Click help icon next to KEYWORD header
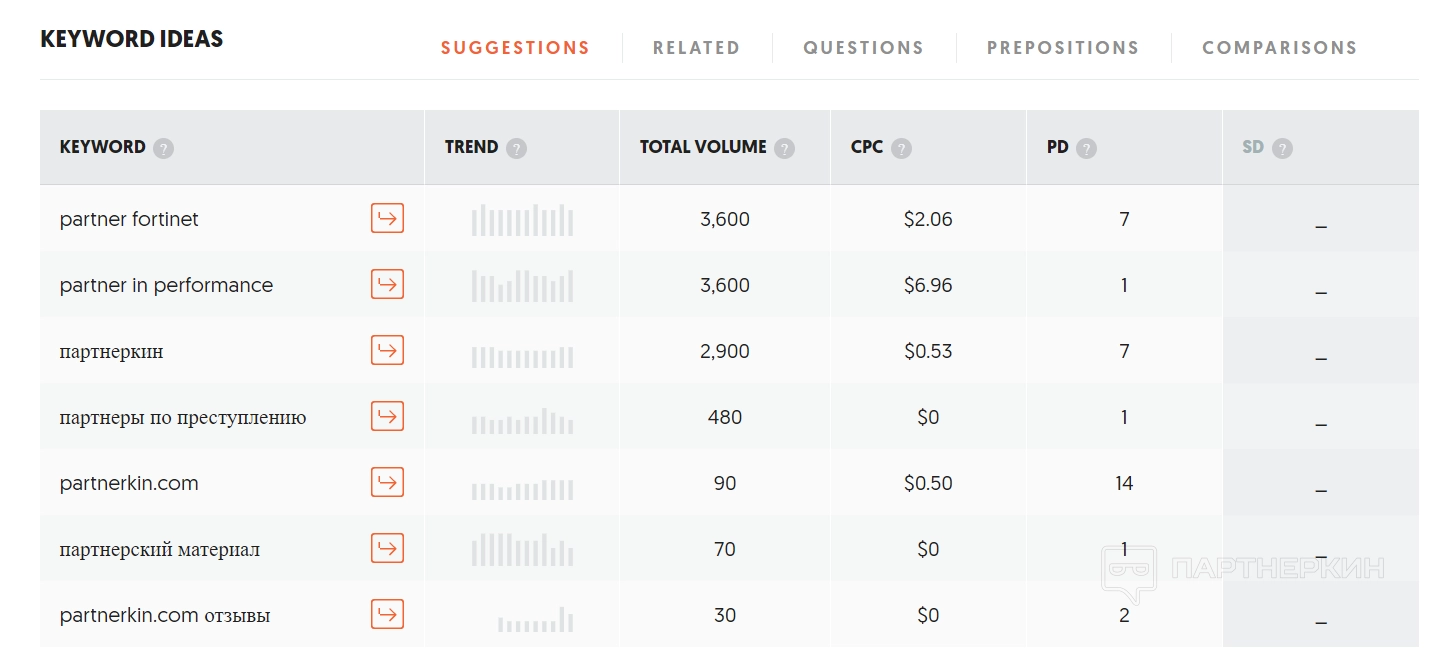The width and height of the screenshot is (1436, 658). (164, 148)
